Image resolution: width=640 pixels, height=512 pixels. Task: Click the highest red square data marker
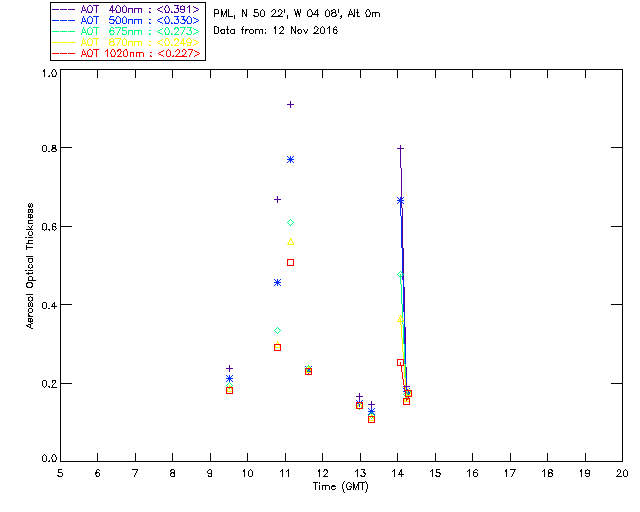[x=290, y=263]
